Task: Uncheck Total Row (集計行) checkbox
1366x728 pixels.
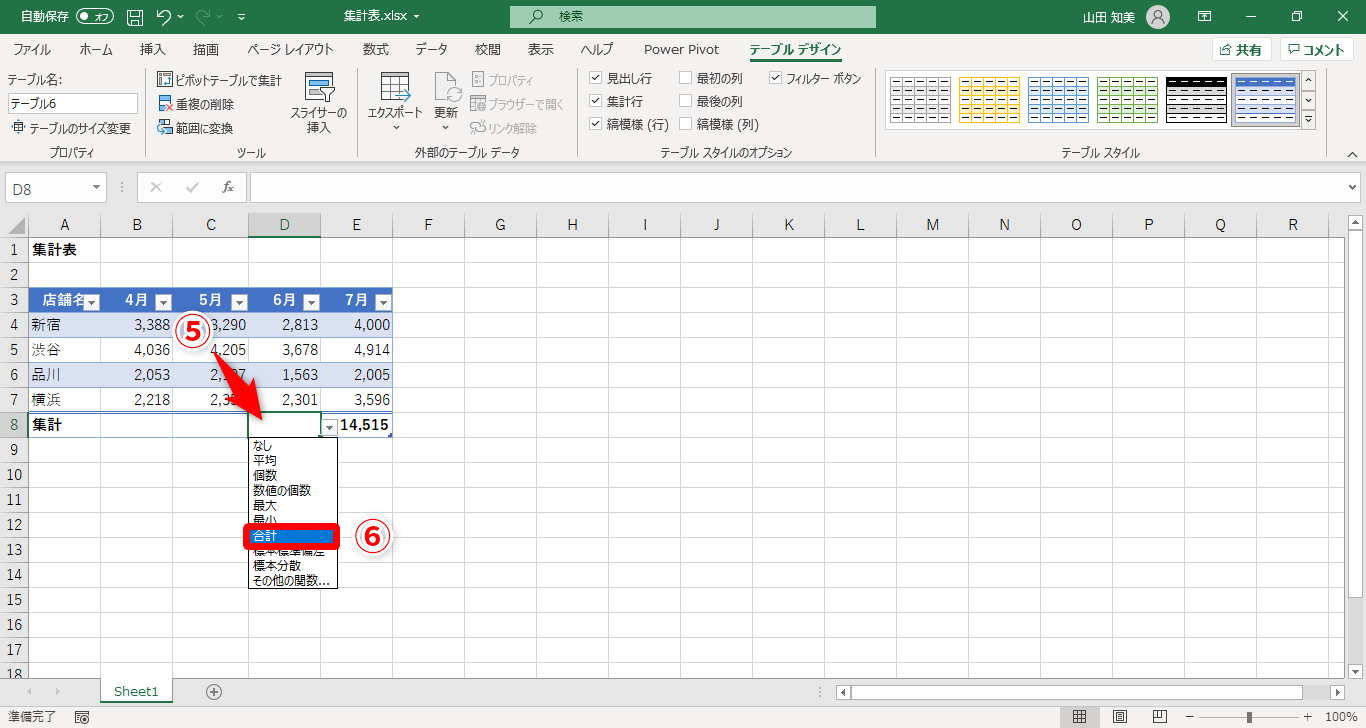Action: pos(595,101)
